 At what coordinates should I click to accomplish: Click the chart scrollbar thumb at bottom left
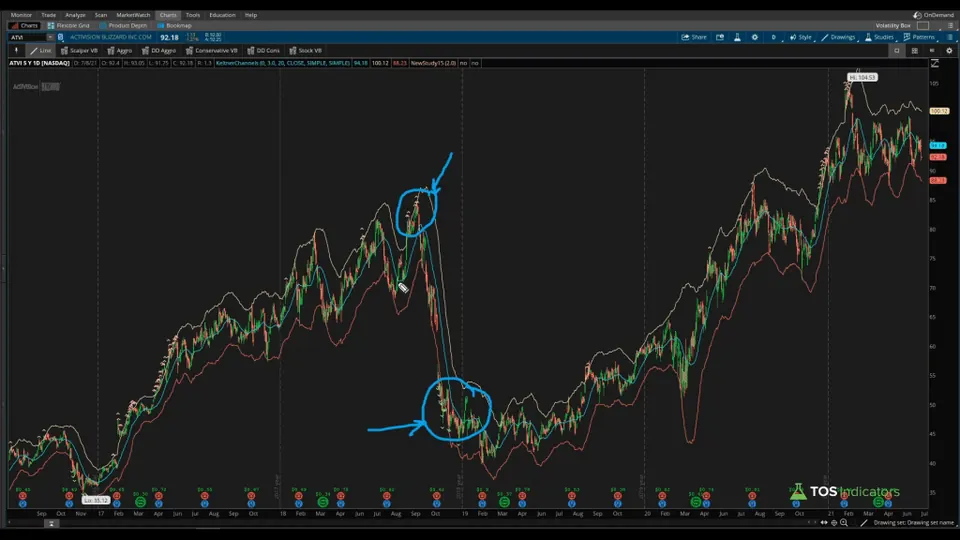tap(51, 523)
